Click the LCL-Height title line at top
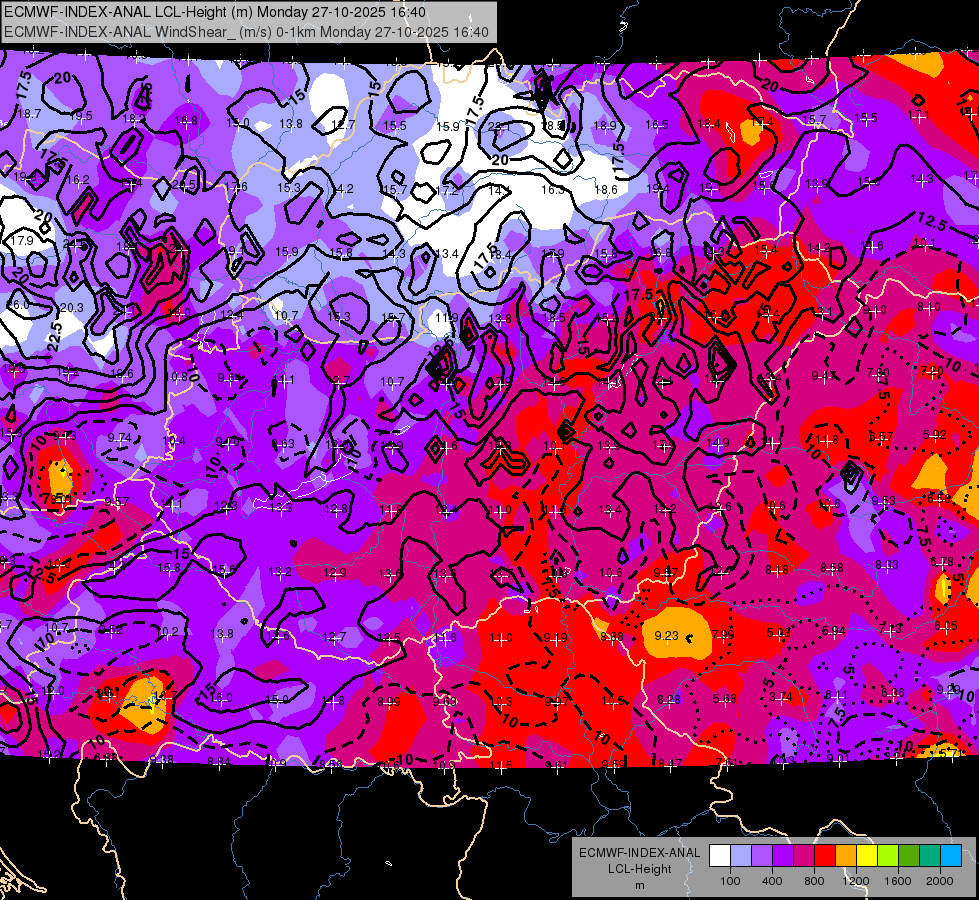 tap(215, 12)
